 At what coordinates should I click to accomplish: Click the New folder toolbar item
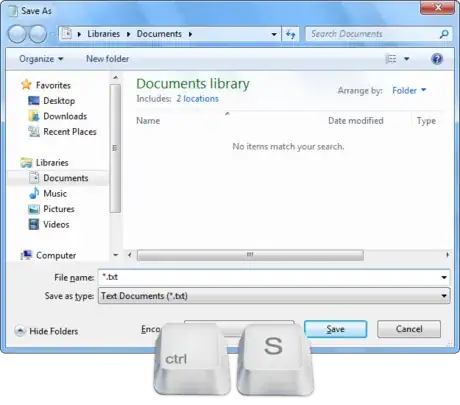click(x=107, y=59)
